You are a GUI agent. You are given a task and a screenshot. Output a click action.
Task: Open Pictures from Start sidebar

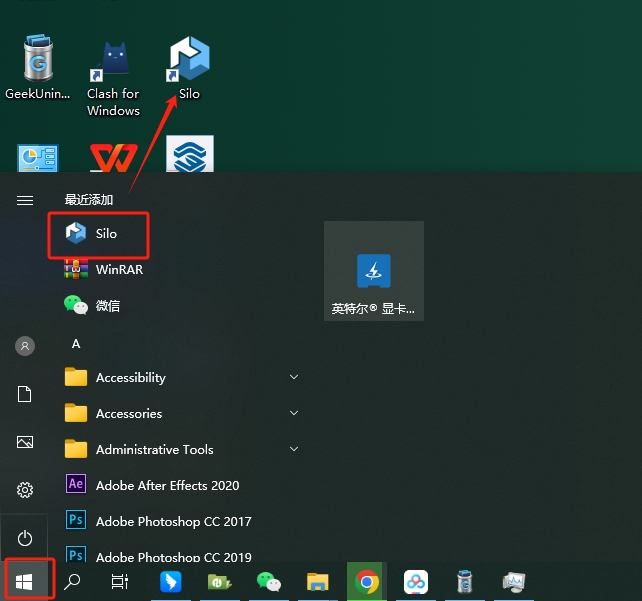25,442
